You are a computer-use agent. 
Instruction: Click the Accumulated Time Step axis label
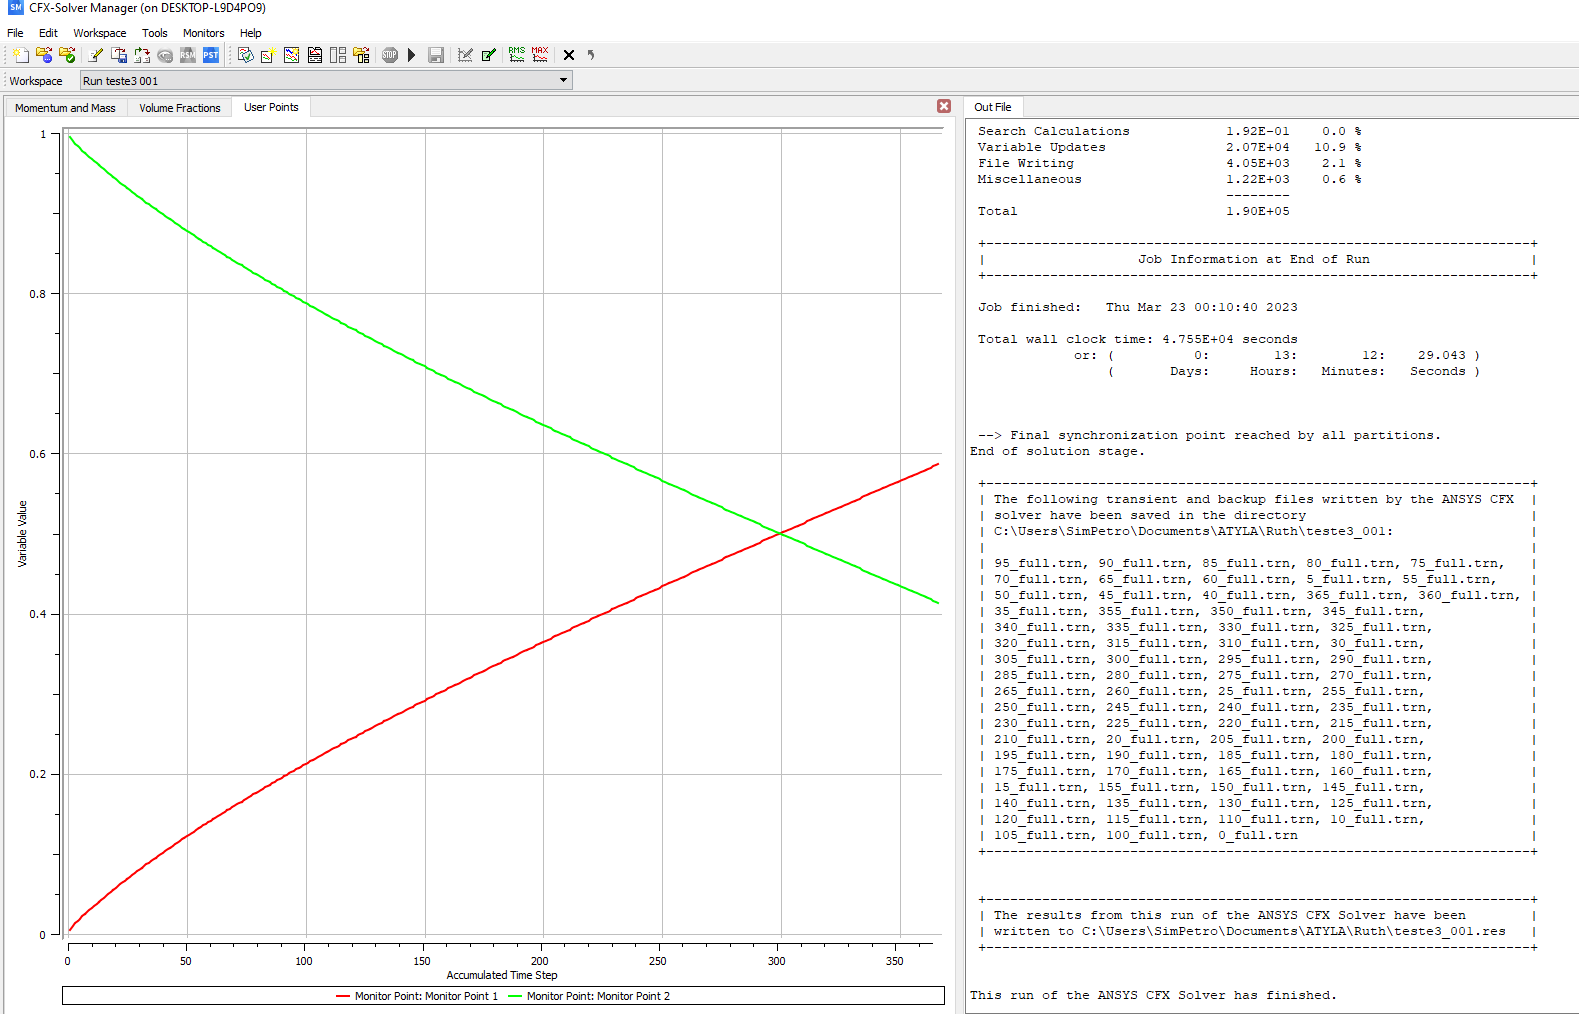(502, 975)
